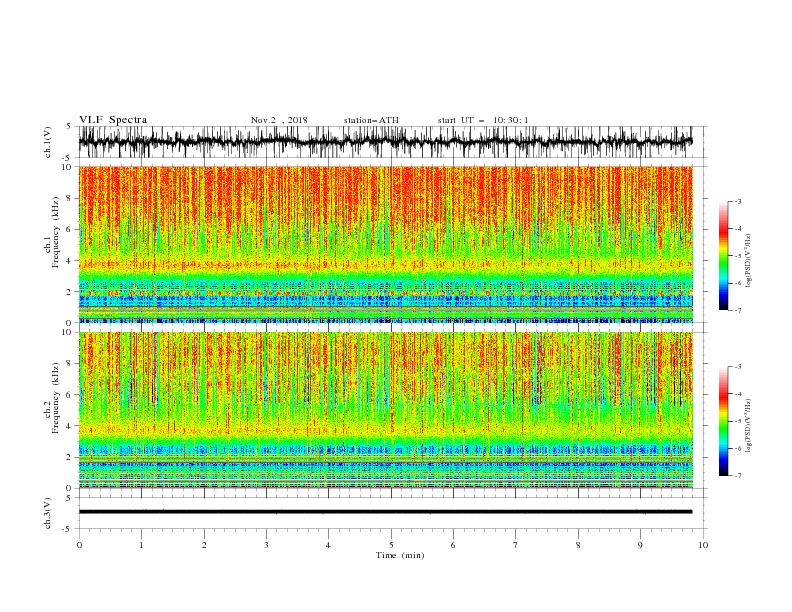Select the "Nov.2 , 2018" date label

(279, 120)
